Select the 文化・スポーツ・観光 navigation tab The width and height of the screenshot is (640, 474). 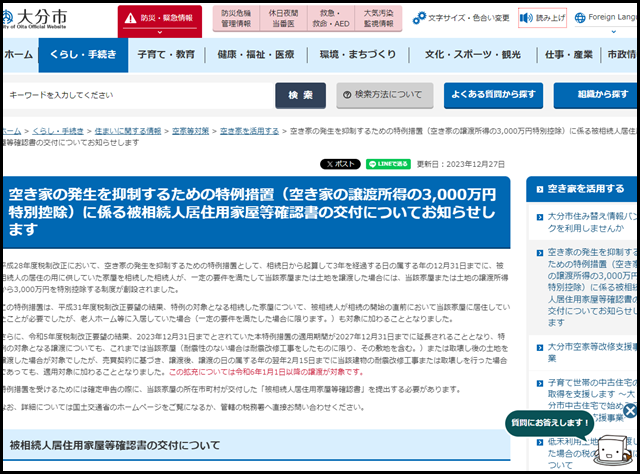(473, 54)
